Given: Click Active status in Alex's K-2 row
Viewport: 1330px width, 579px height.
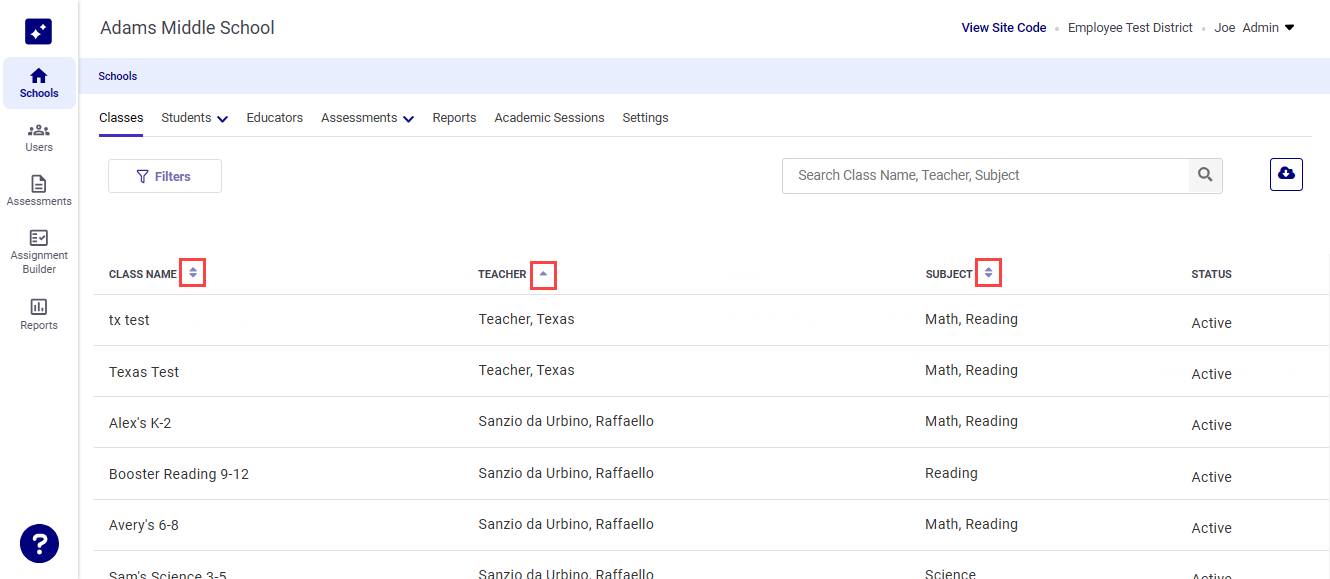Looking at the screenshot, I should (x=1211, y=425).
